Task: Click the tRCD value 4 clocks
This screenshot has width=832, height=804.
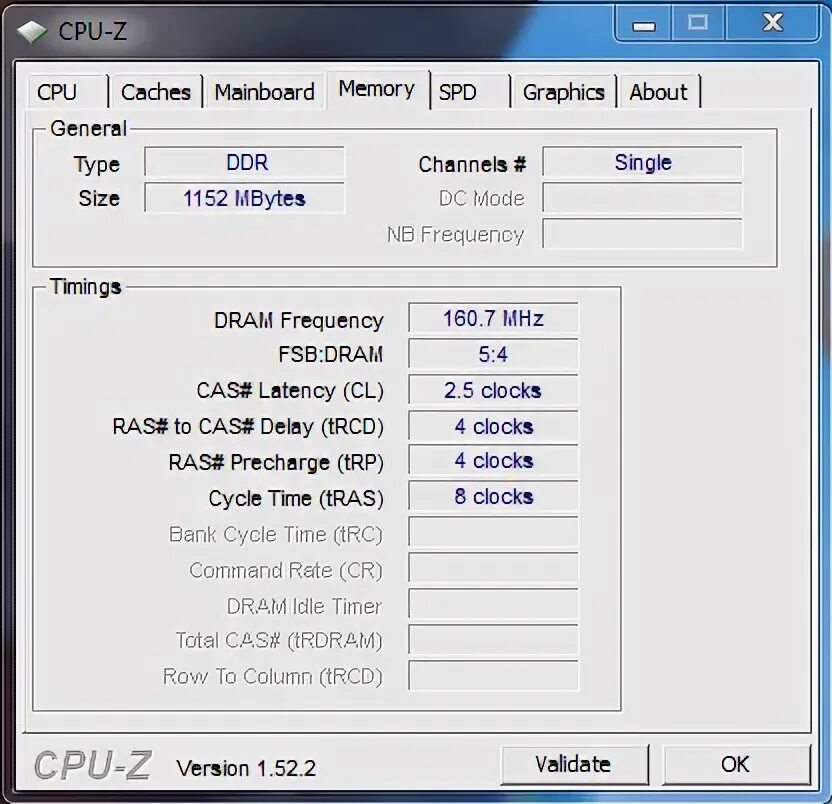Action: (x=493, y=426)
